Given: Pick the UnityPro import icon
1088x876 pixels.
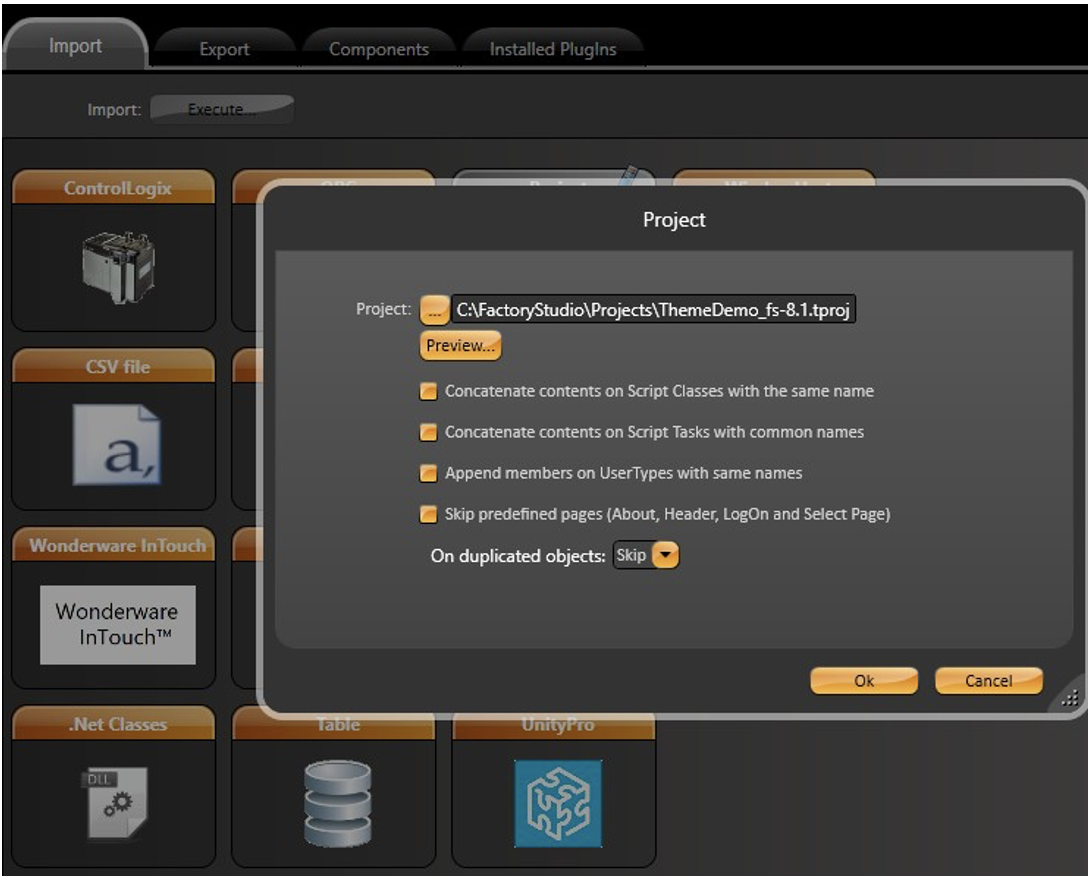Looking at the screenshot, I should click(558, 803).
